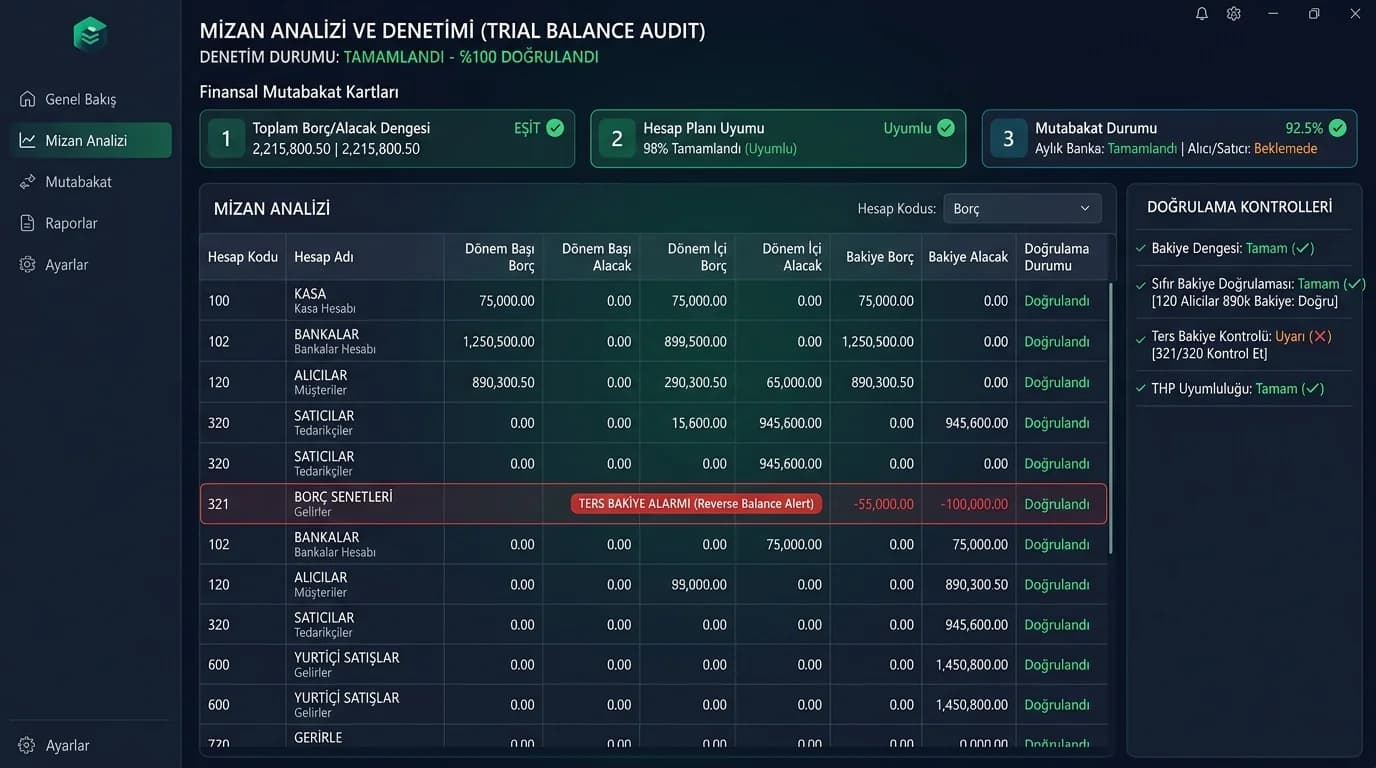This screenshot has width=1376, height=768.
Task: Click the 65,000.00 value in ALICILAR row
Action: [x=794, y=382]
